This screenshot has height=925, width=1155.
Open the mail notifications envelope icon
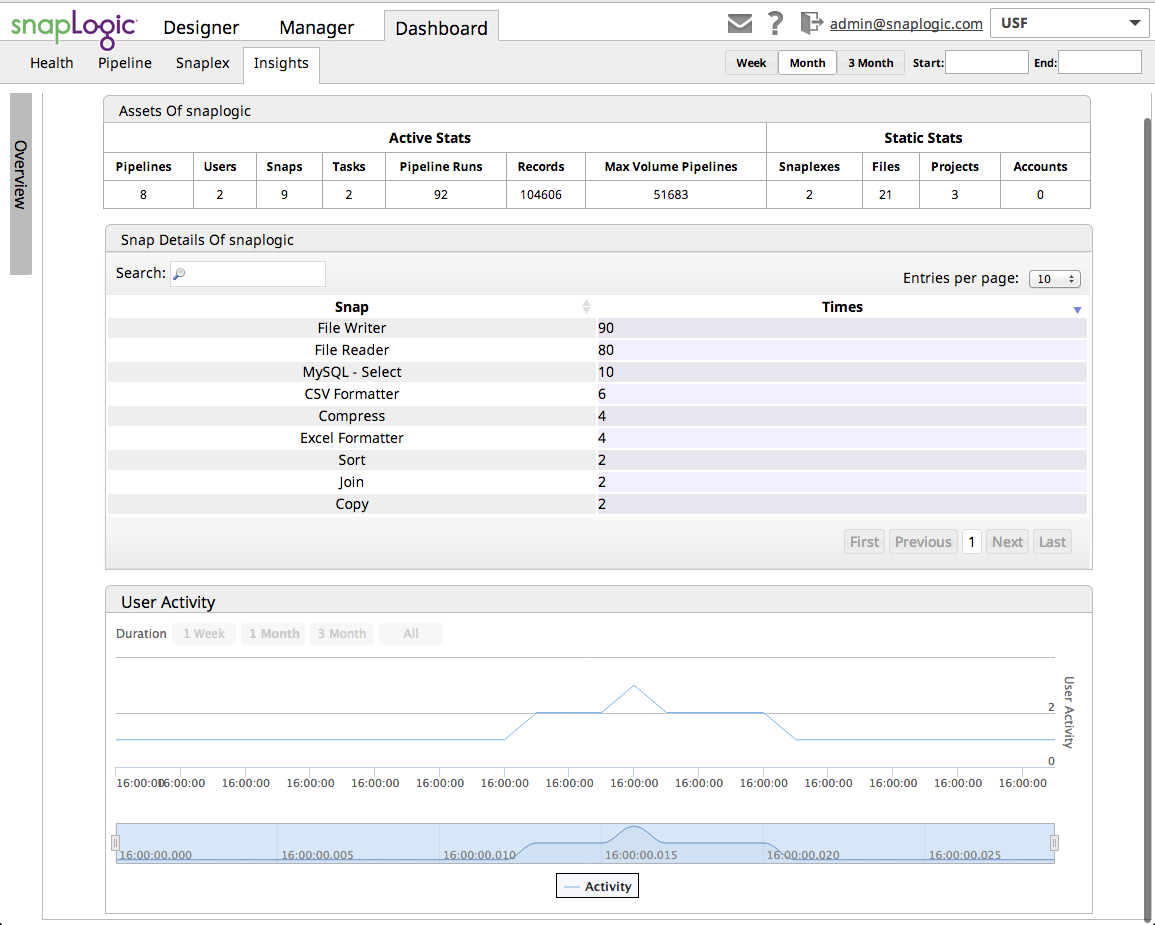coord(740,24)
